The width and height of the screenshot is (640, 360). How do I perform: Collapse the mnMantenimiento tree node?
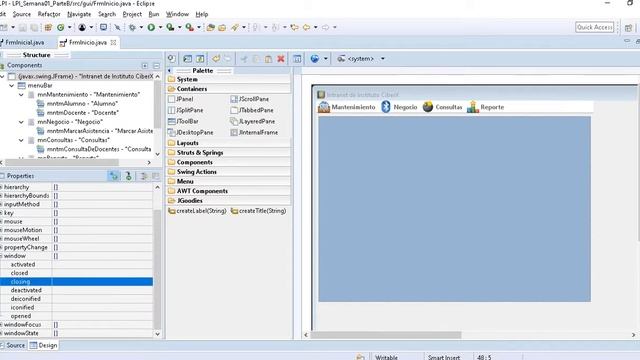[21, 94]
